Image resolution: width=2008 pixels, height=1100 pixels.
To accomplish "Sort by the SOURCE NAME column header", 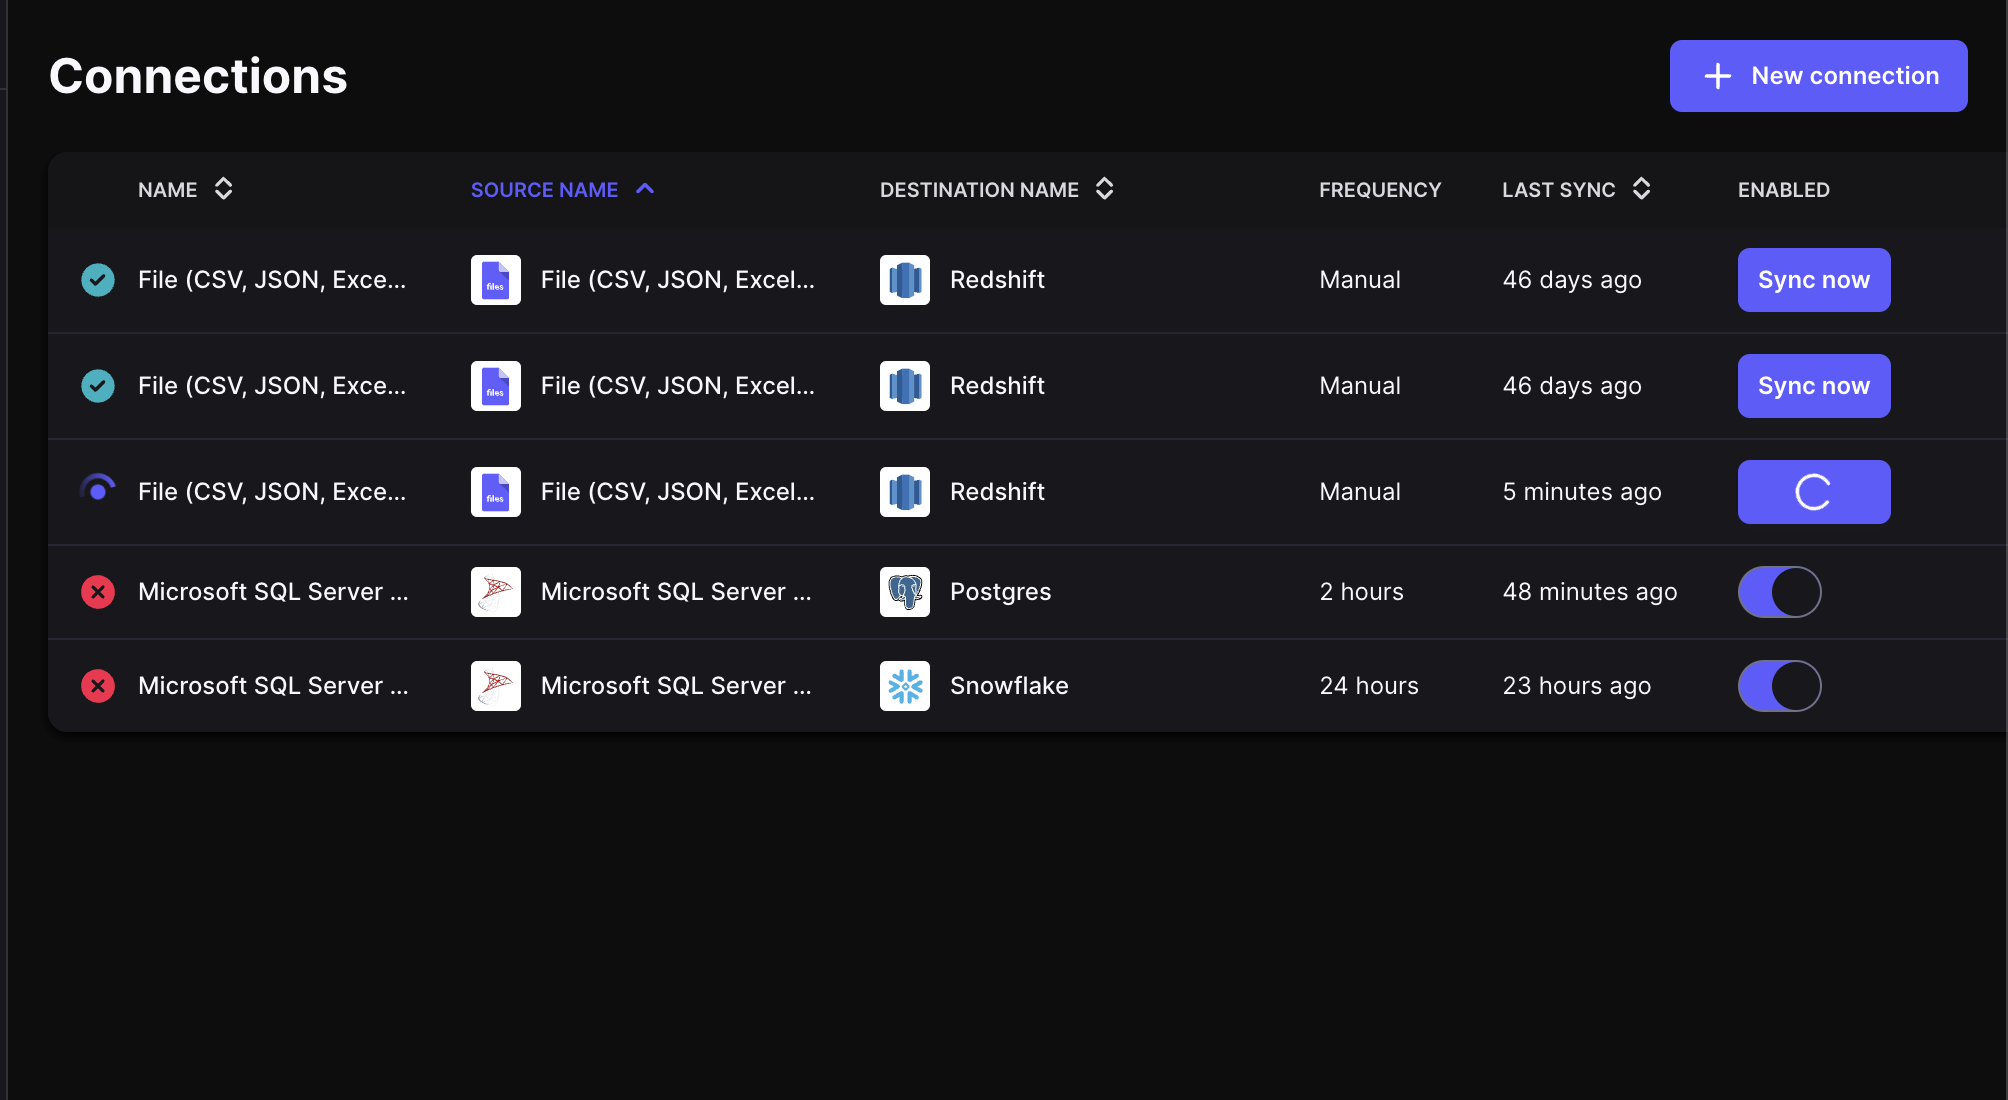I will (545, 189).
